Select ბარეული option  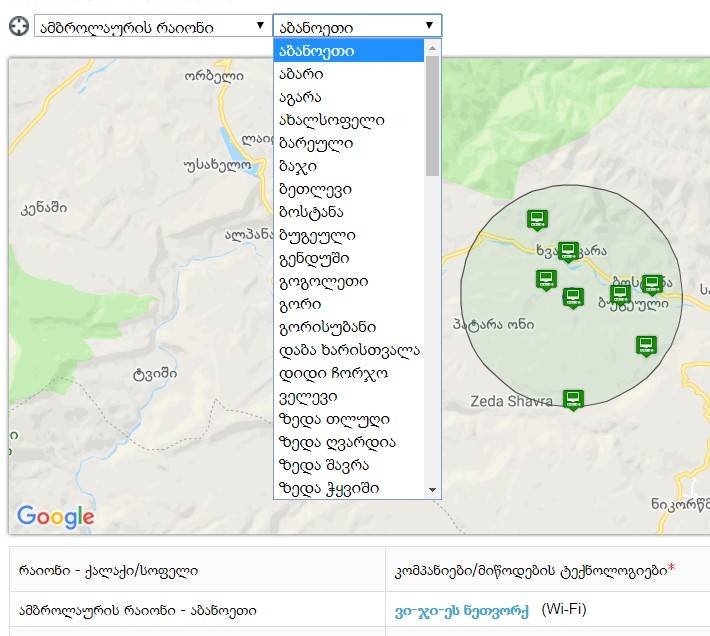pyautogui.click(x=349, y=143)
